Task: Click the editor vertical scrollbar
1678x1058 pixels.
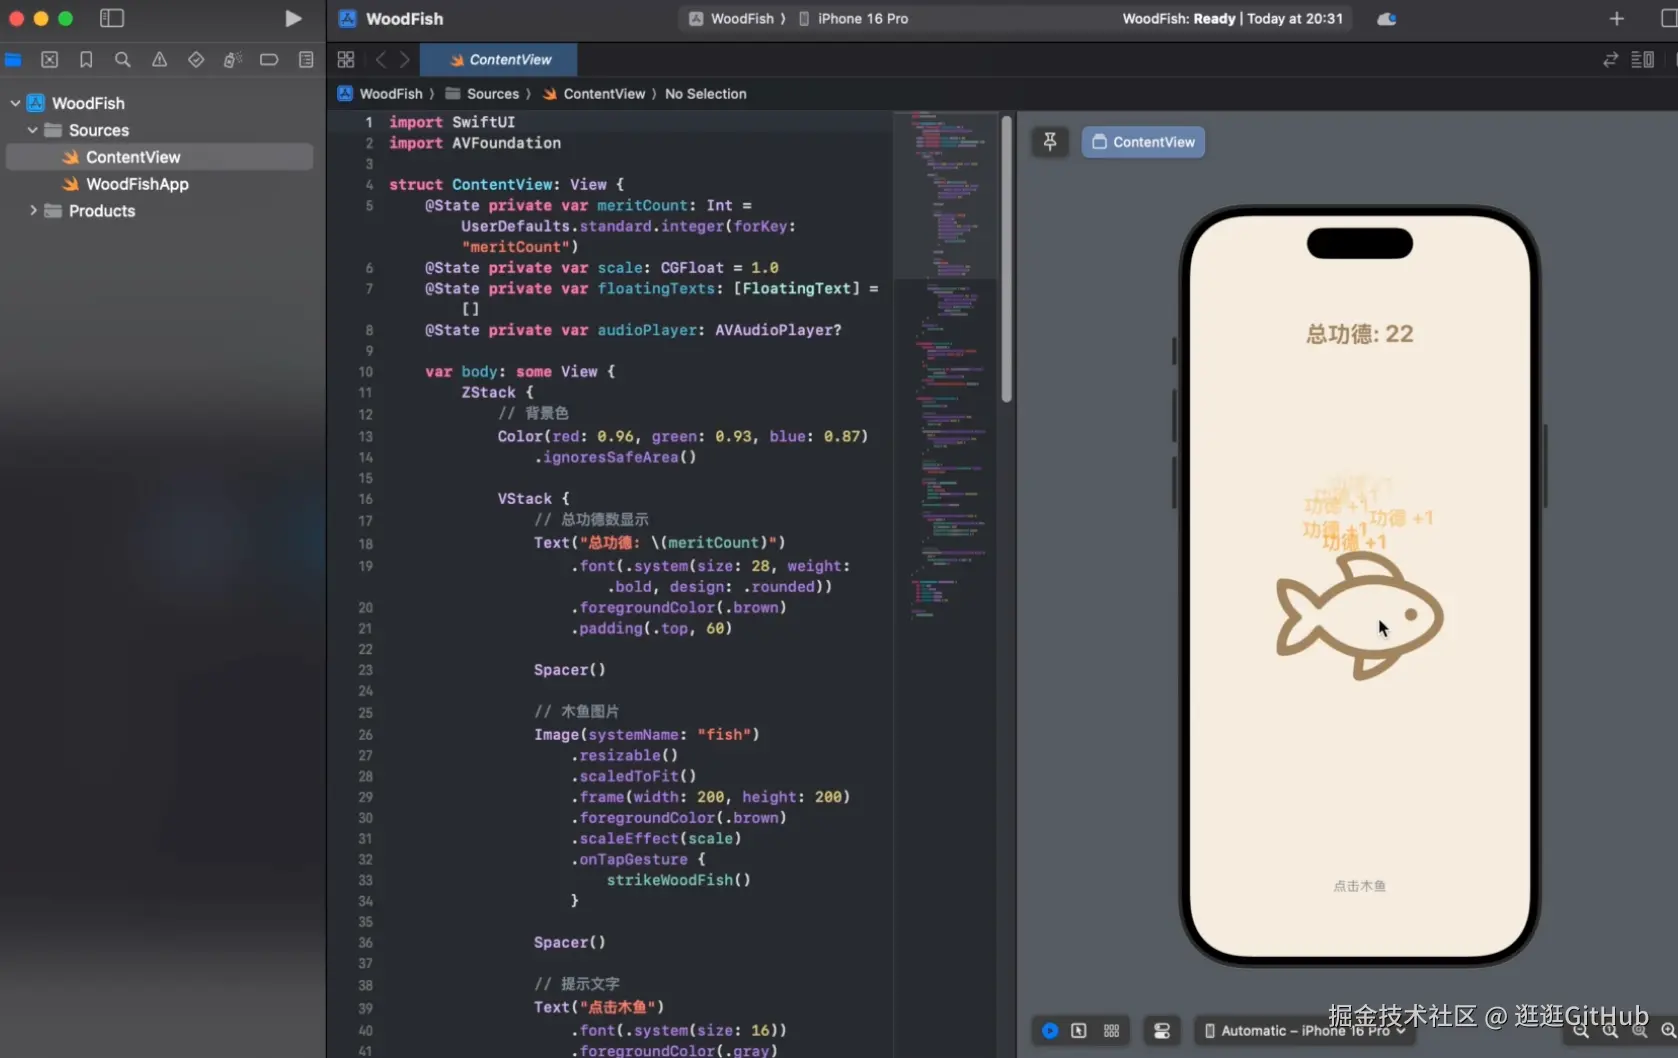Action: point(1006,258)
